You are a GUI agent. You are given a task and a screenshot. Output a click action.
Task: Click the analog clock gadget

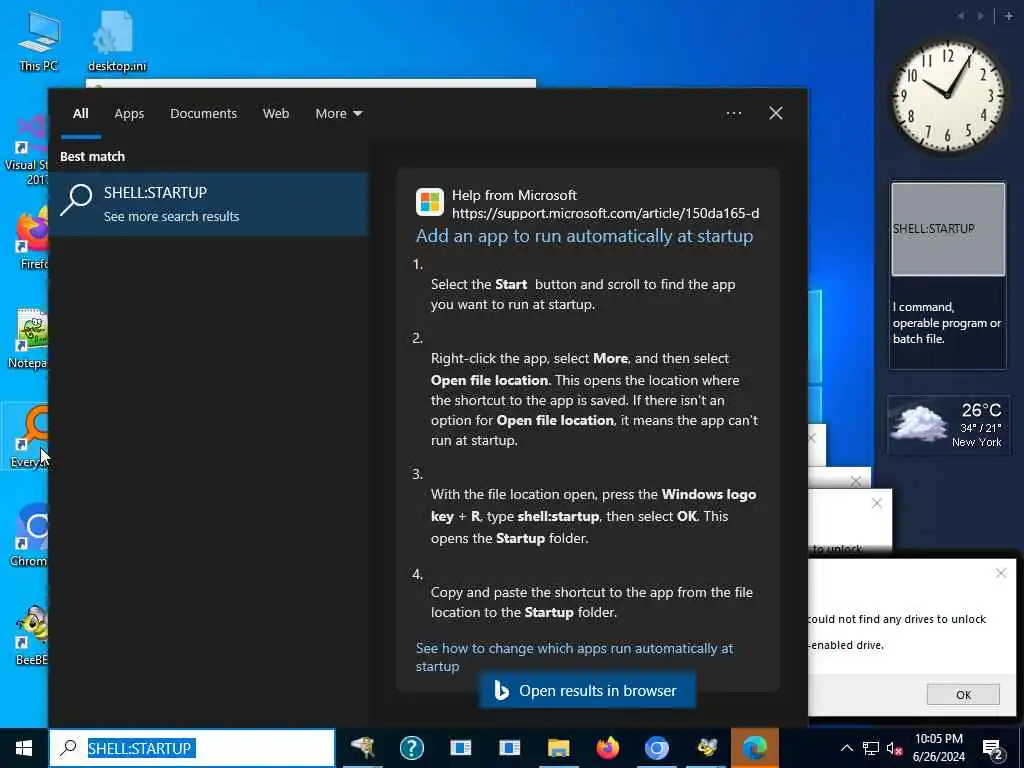pos(947,97)
